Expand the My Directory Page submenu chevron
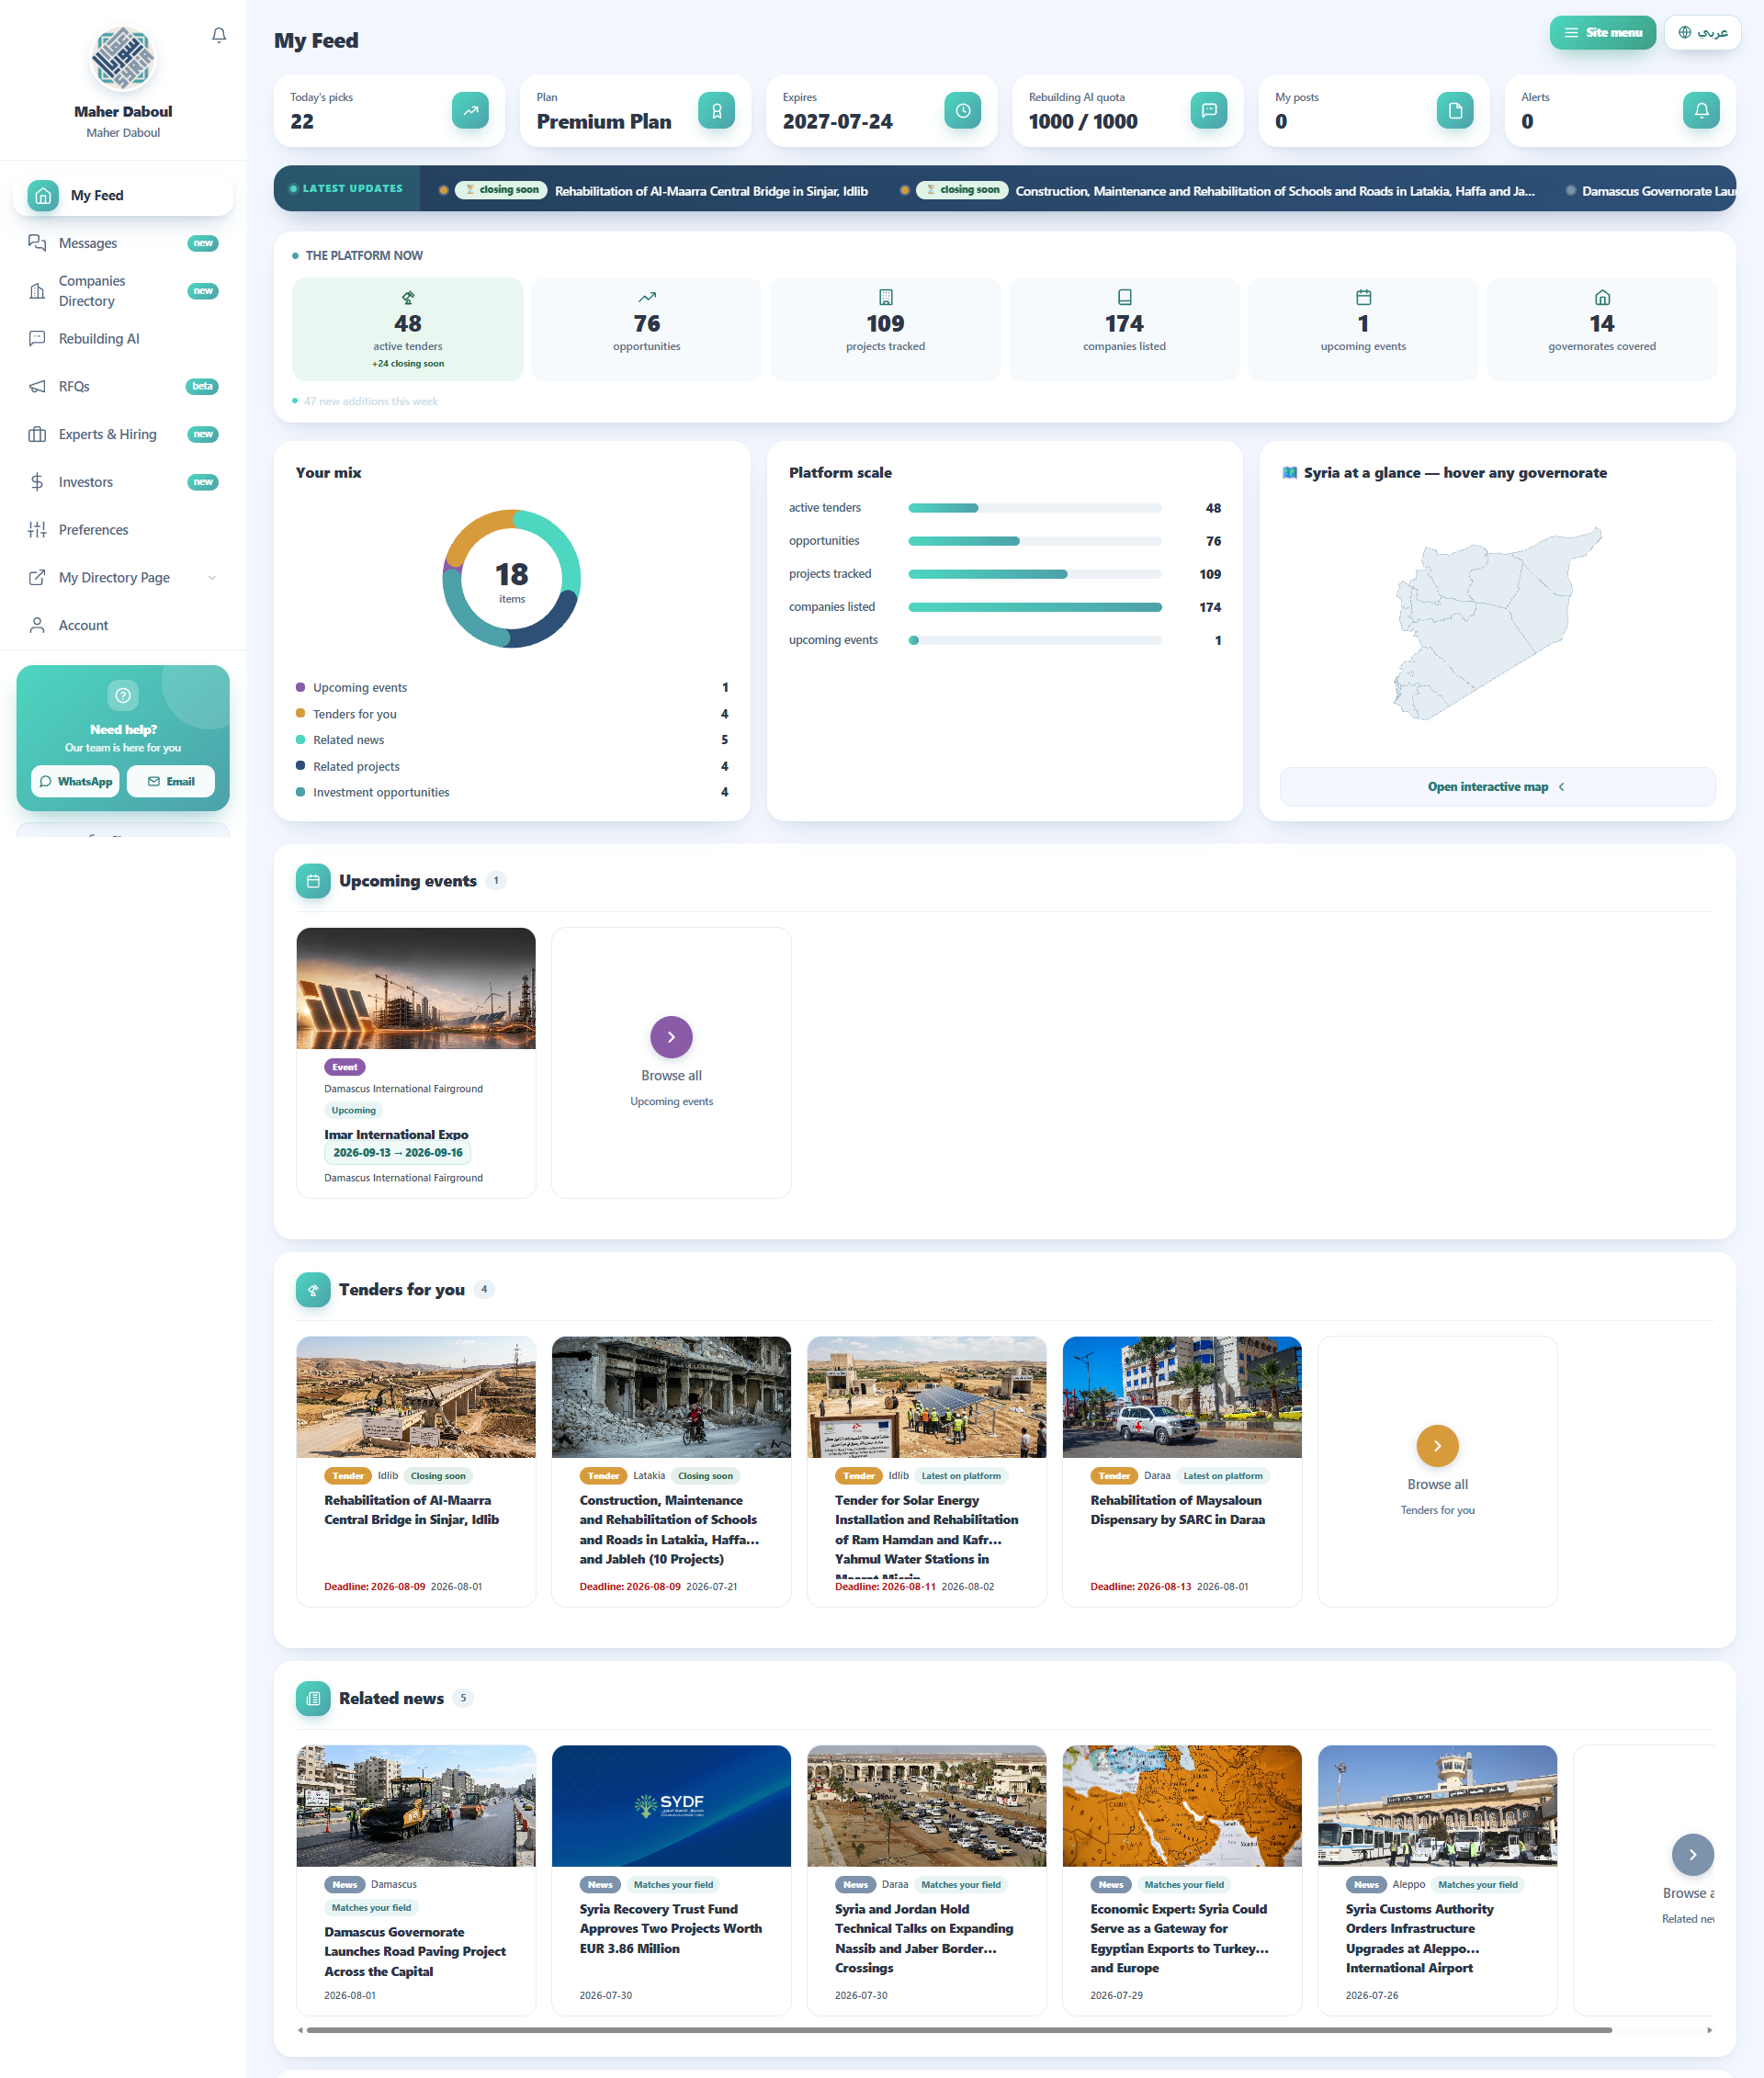 tap(212, 578)
